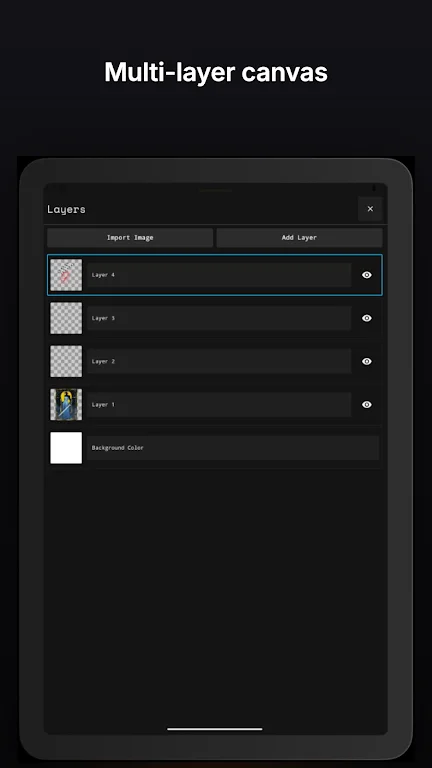Select the empty Layer 3 thumbnail

pyautogui.click(x=66, y=318)
